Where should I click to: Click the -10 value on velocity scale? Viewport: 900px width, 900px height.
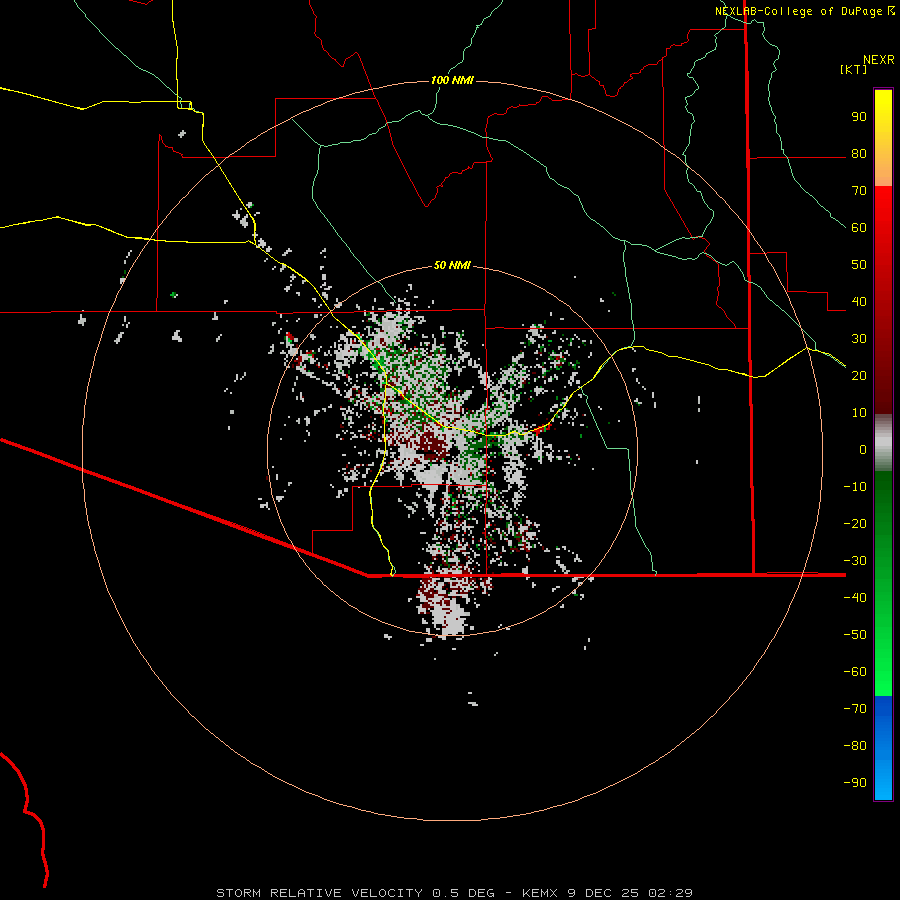click(855, 487)
